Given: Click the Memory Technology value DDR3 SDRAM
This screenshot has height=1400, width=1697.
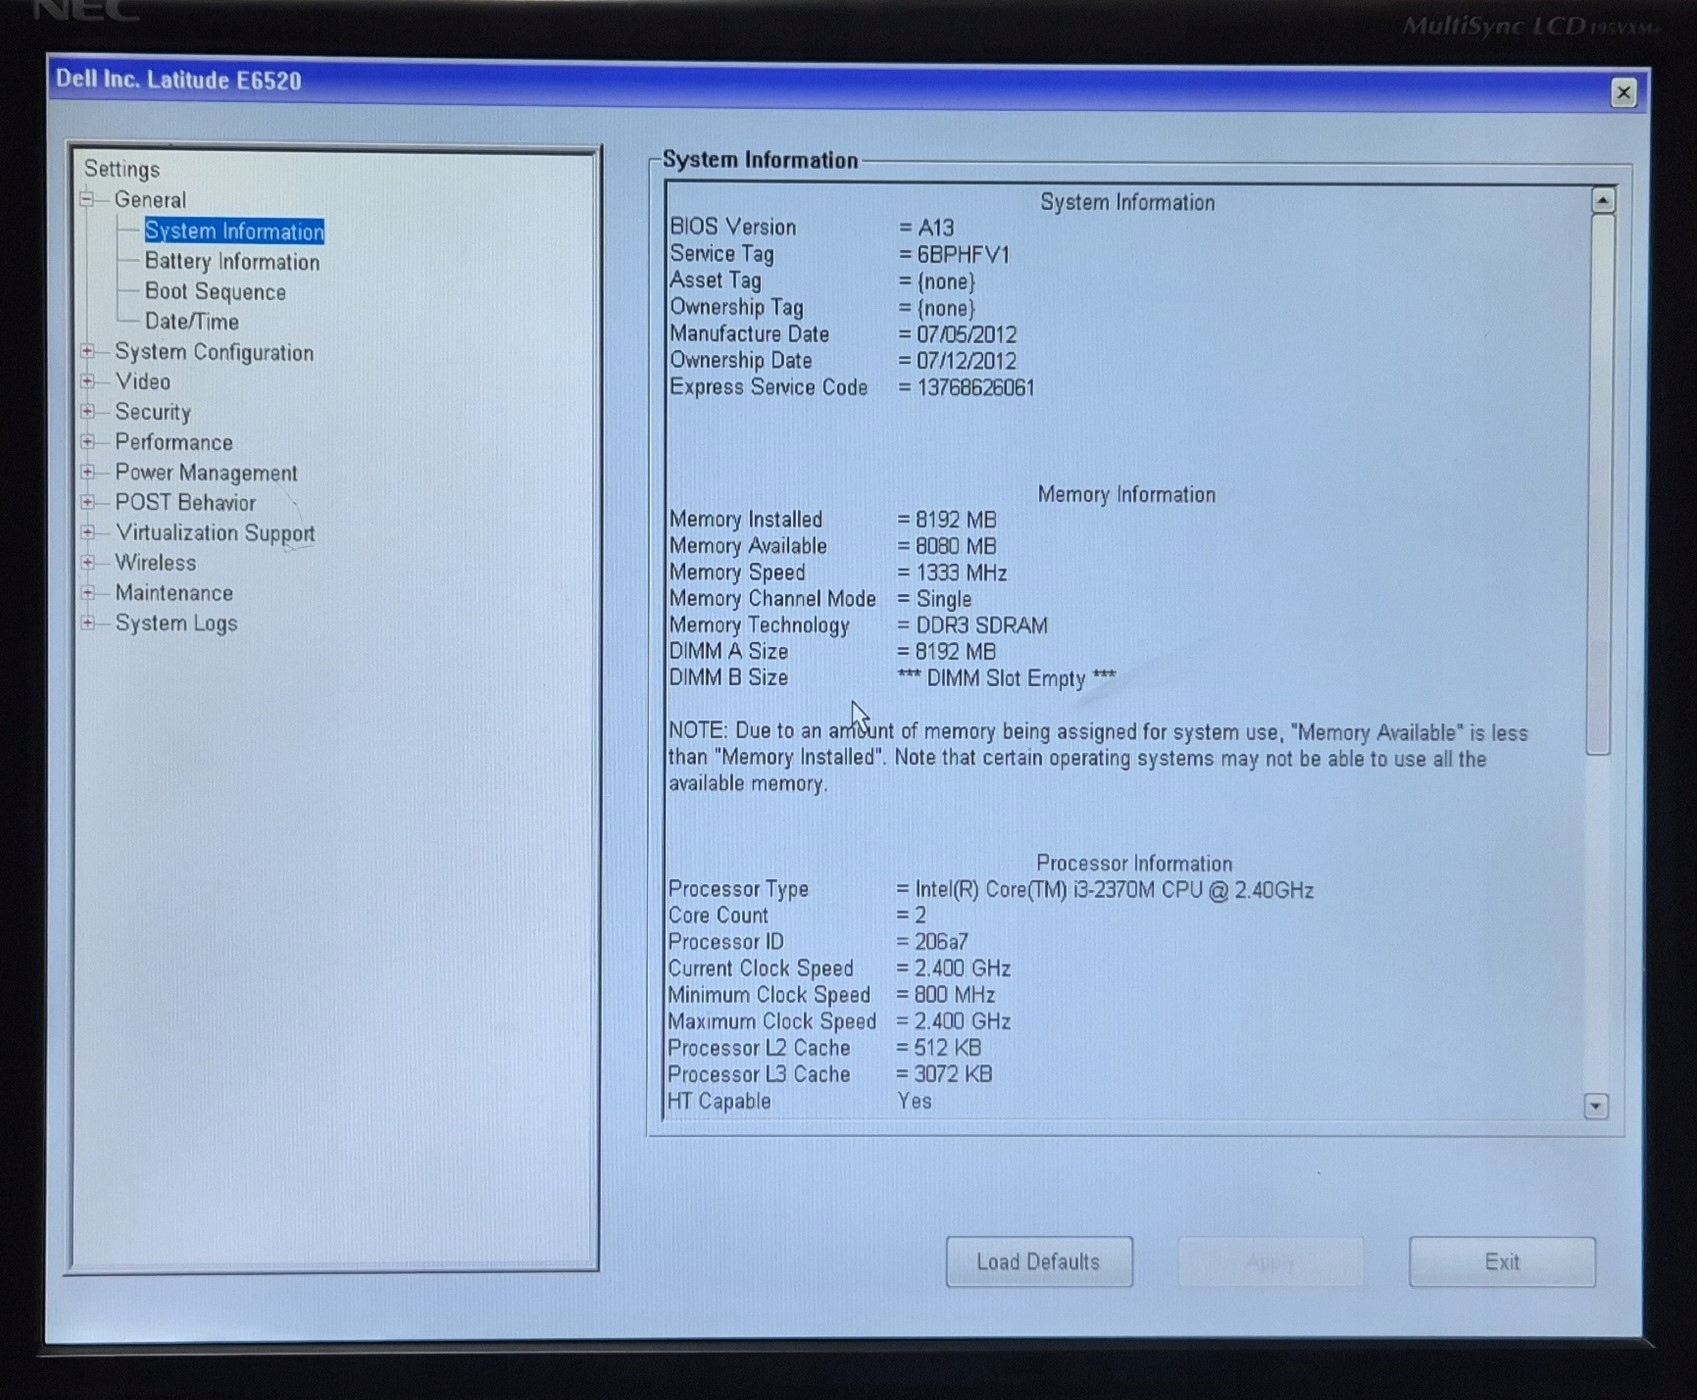Looking at the screenshot, I should pos(981,626).
